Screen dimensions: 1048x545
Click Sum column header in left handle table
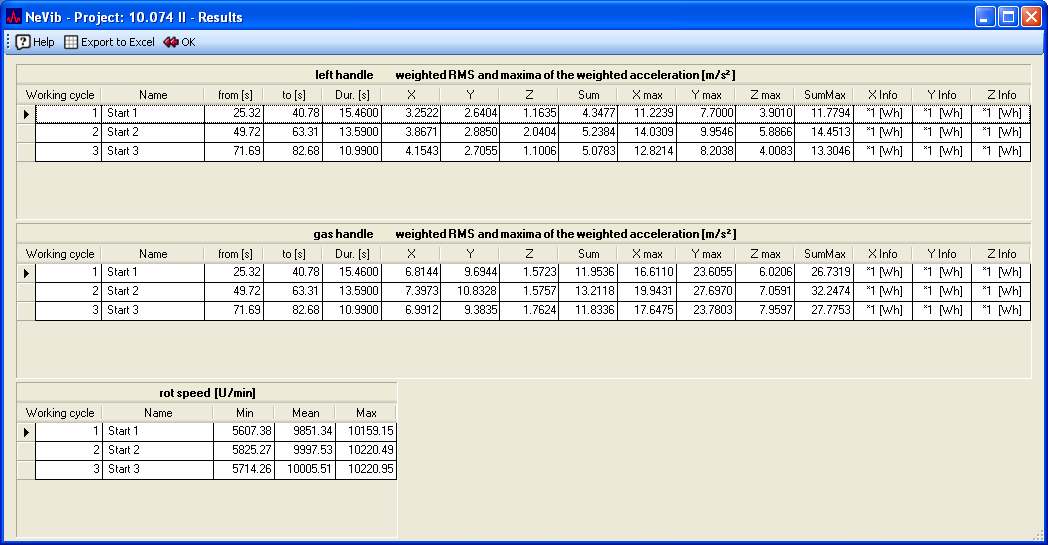(x=588, y=95)
